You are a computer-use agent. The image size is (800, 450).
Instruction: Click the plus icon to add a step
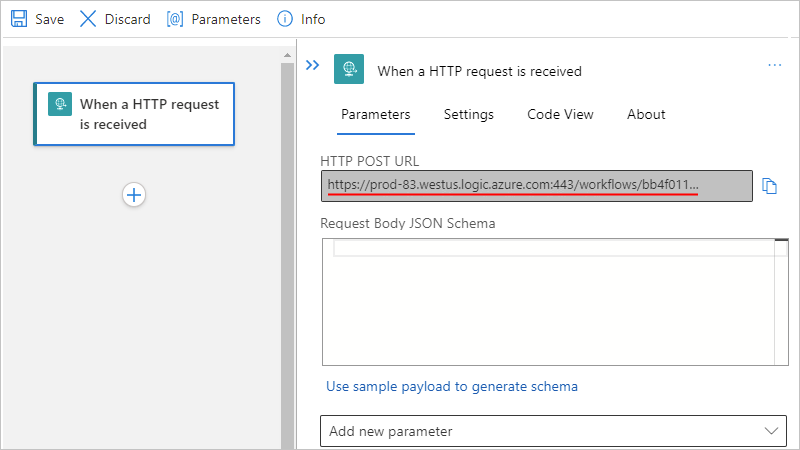(x=134, y=195)
